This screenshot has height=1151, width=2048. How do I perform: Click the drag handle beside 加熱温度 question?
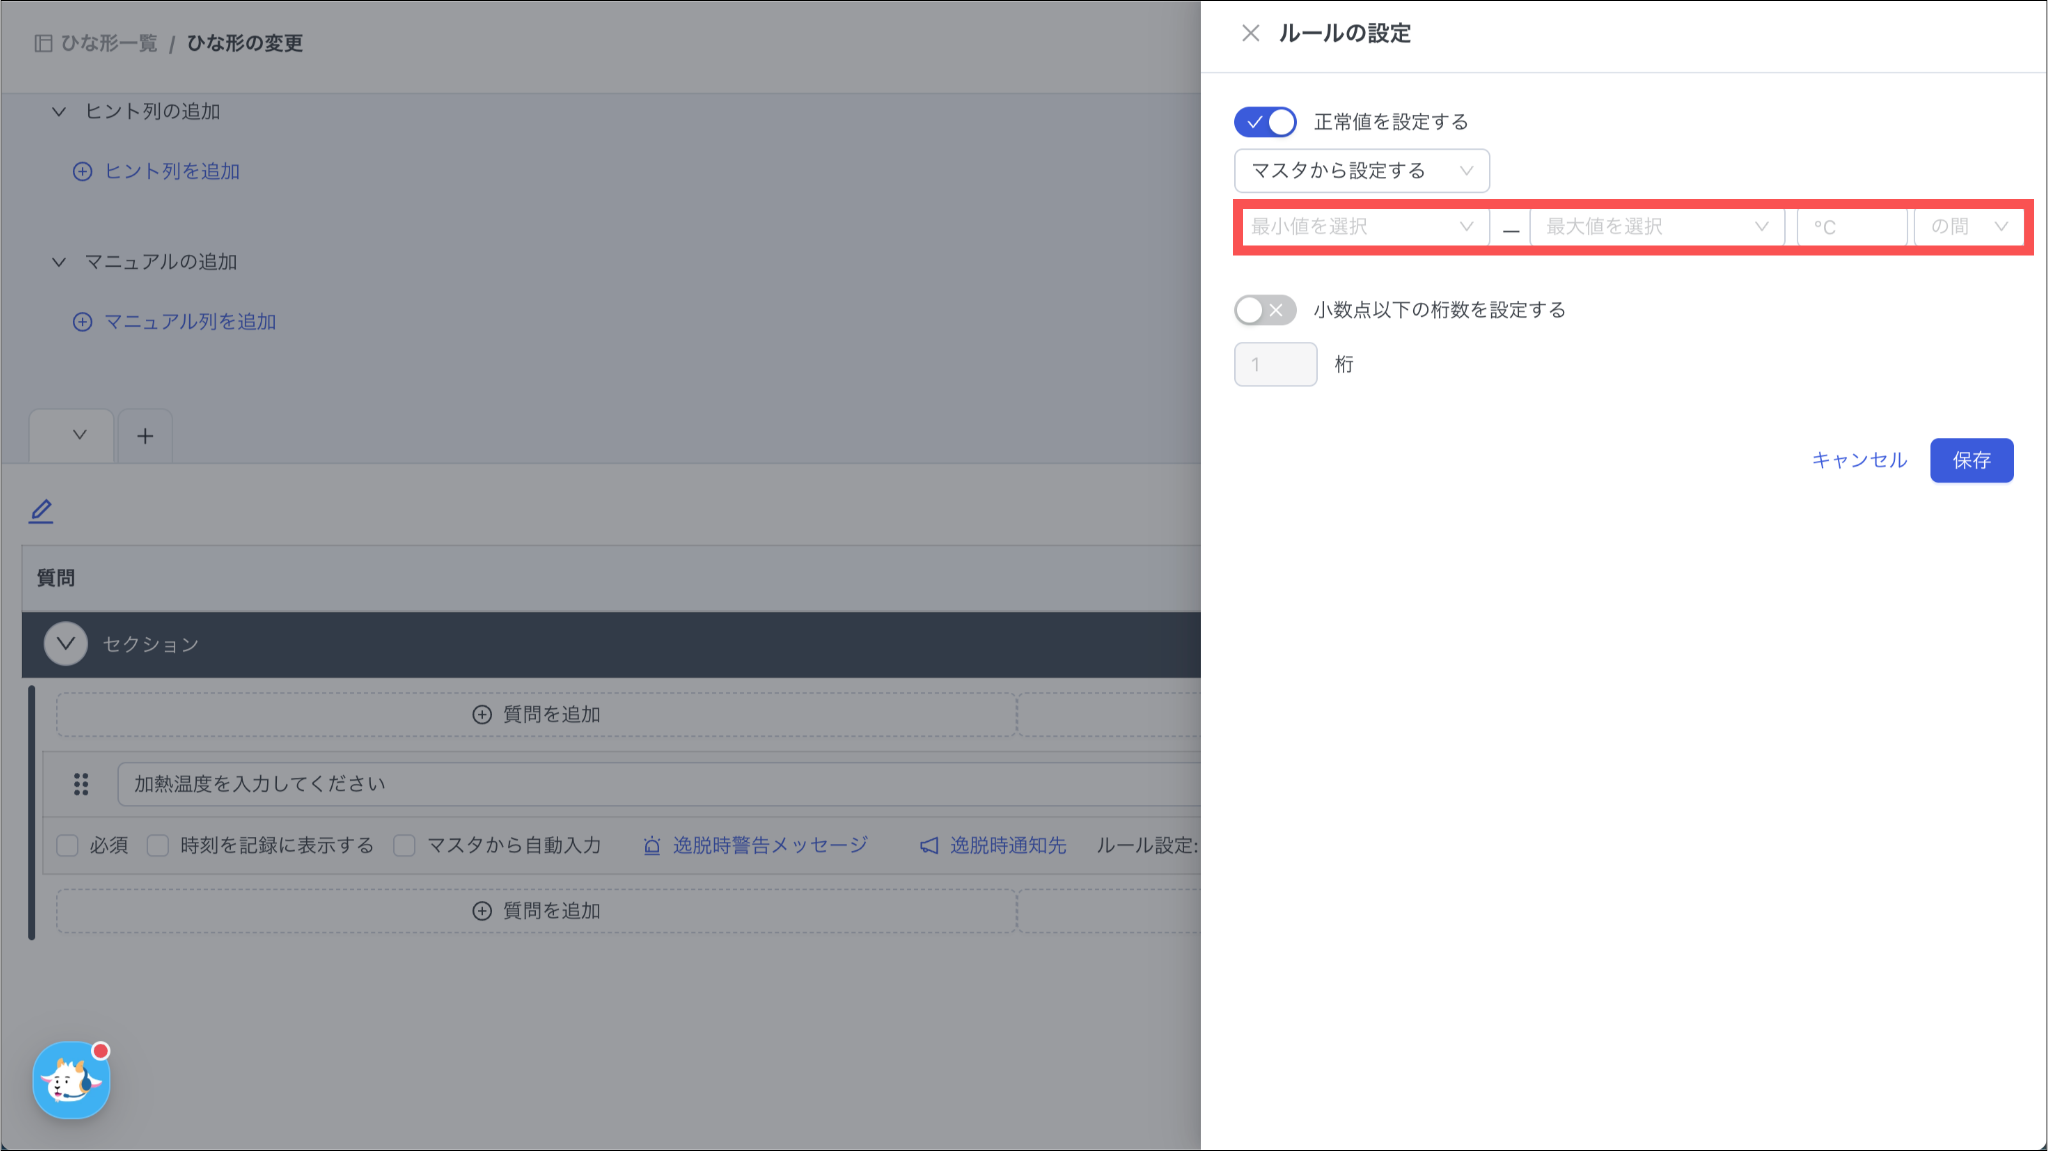click(x=81, y=784)
